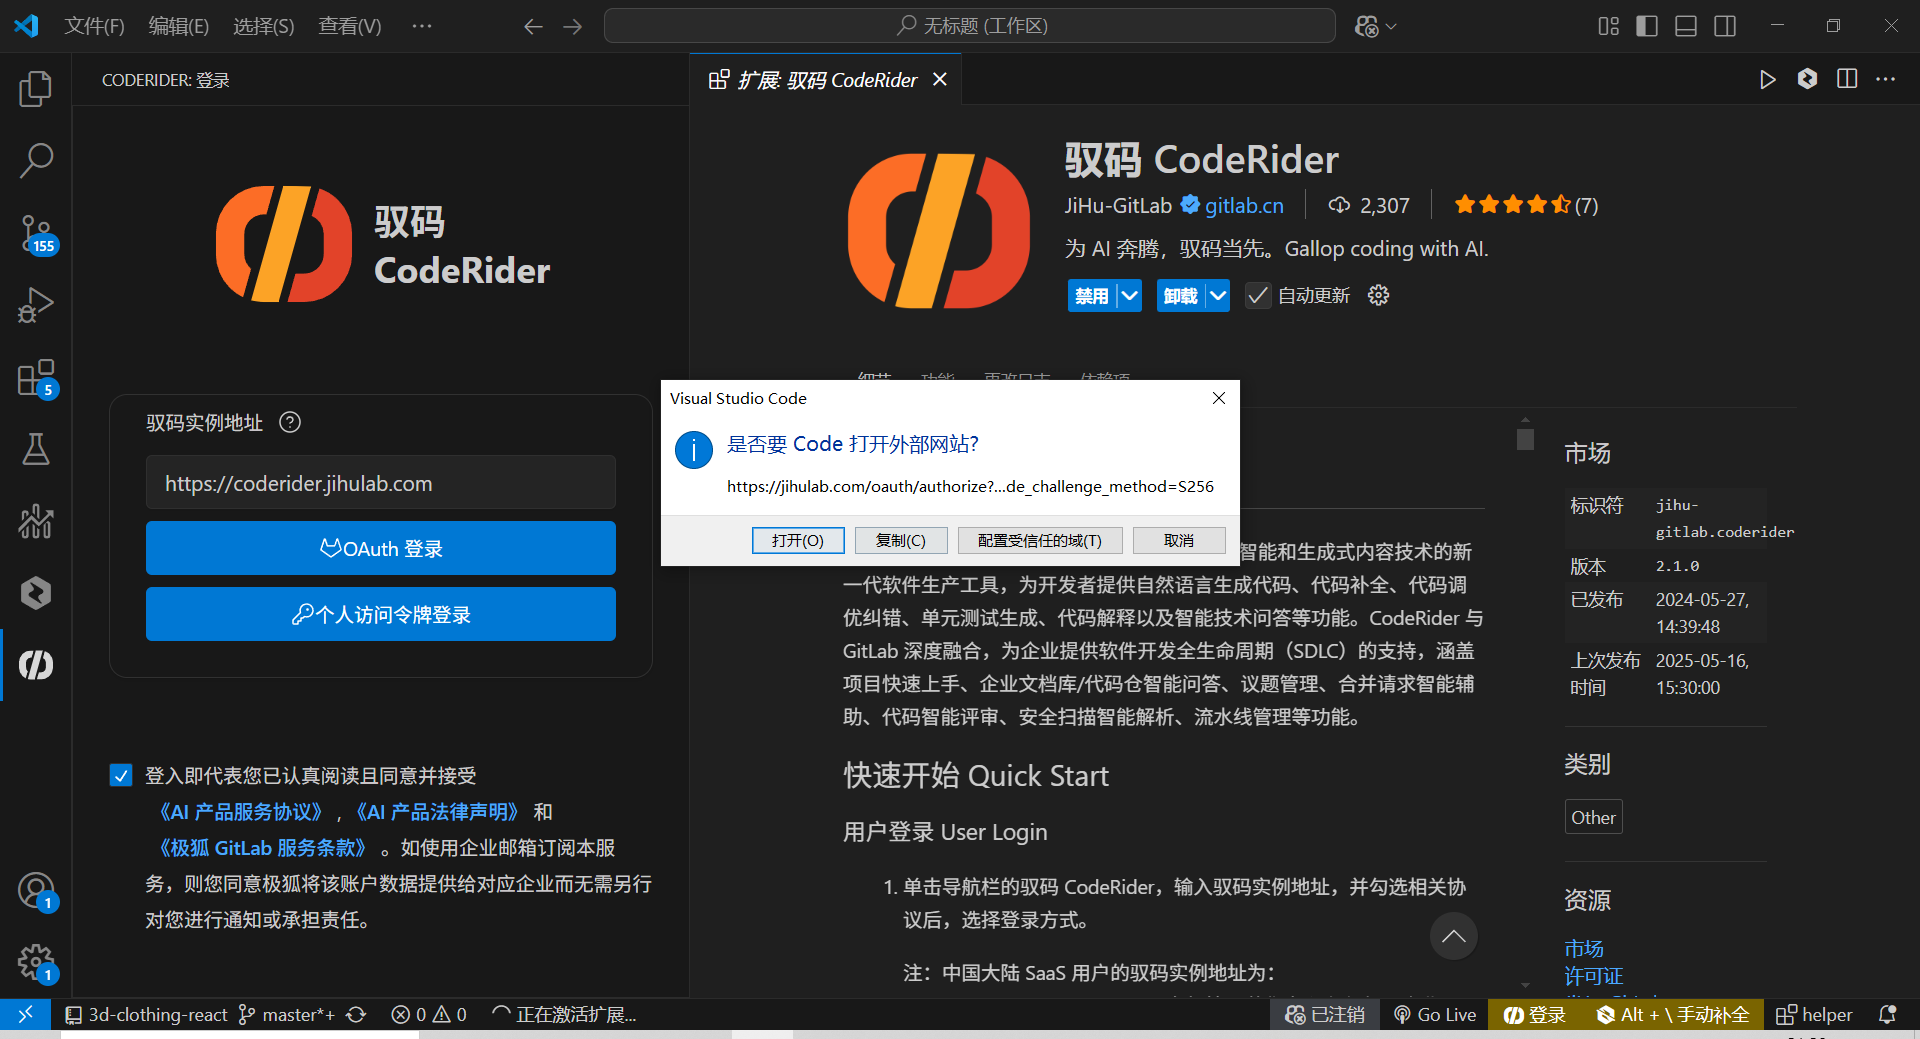Open the Run and Debug view
Screen dimensions: 1920x1039
coord(36,305)
